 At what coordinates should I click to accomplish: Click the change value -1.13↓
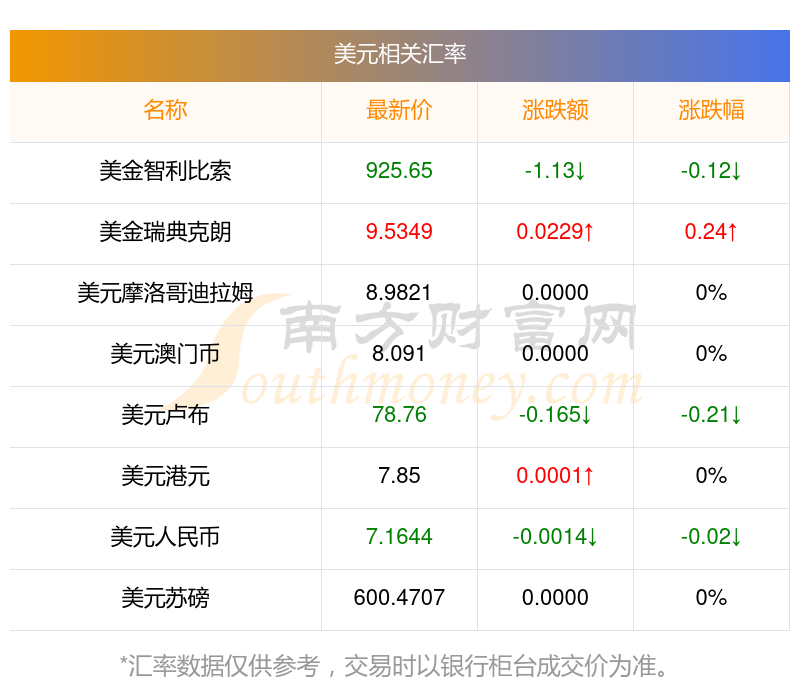pyautogui.click(x=555, y=170)
